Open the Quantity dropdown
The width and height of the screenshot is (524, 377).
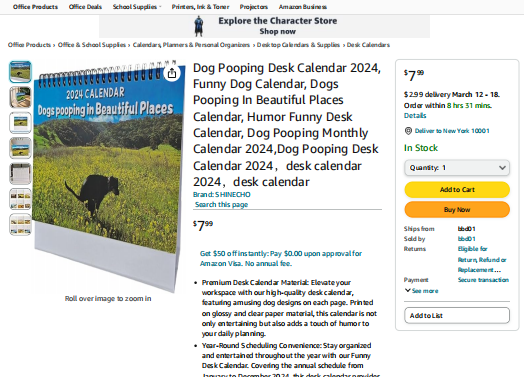[x=457, y=167]
